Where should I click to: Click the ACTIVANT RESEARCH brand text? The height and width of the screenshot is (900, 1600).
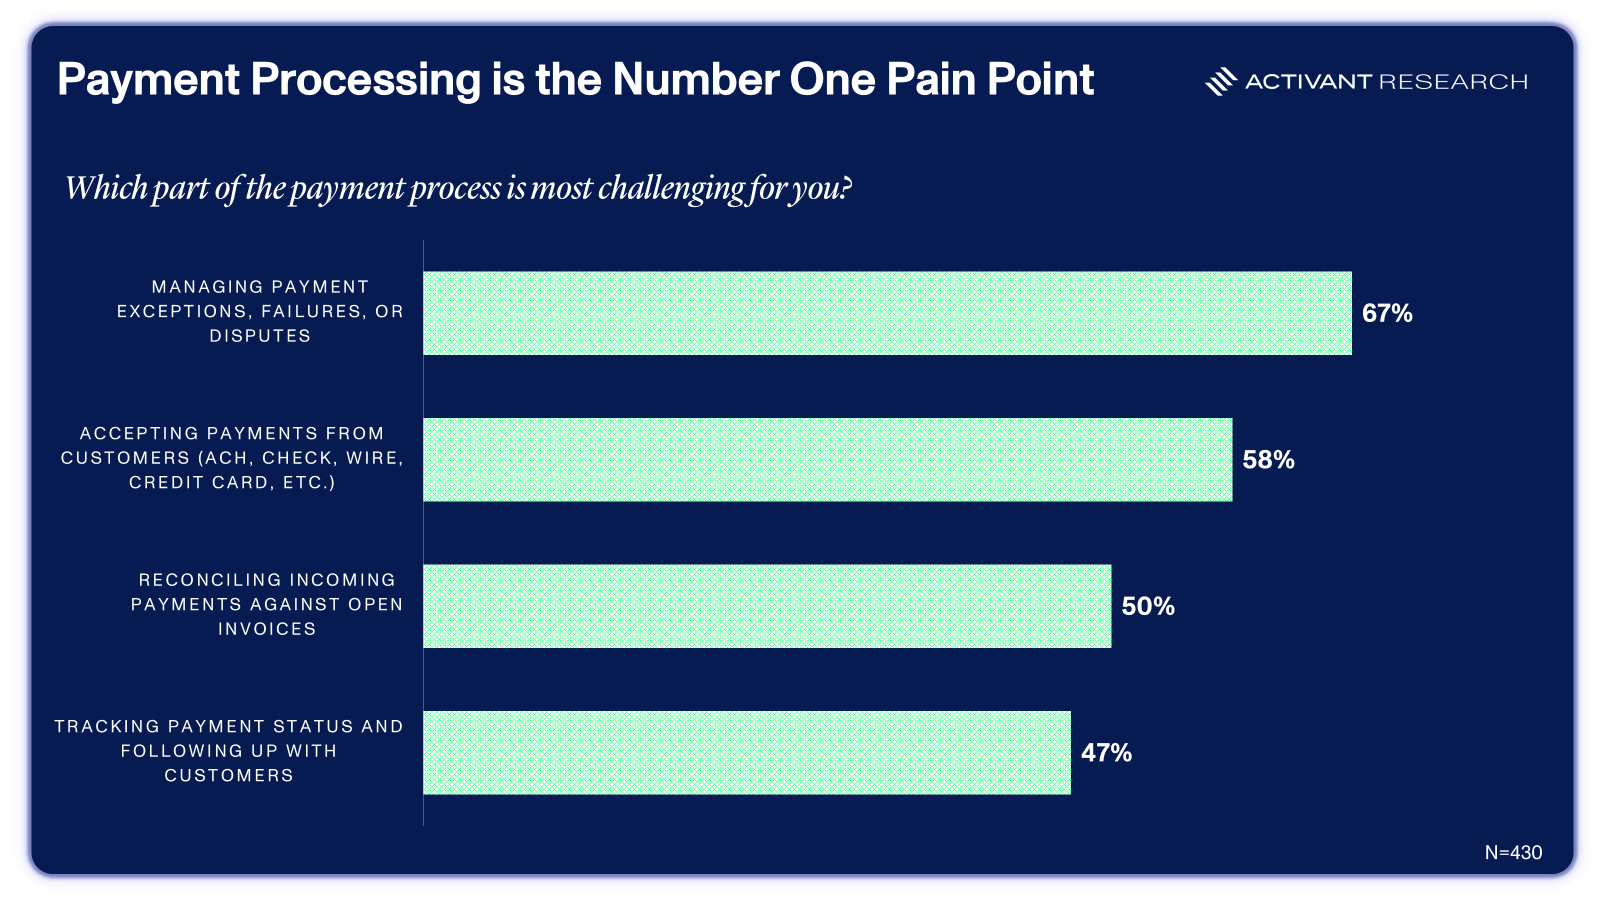(1386, 82)
